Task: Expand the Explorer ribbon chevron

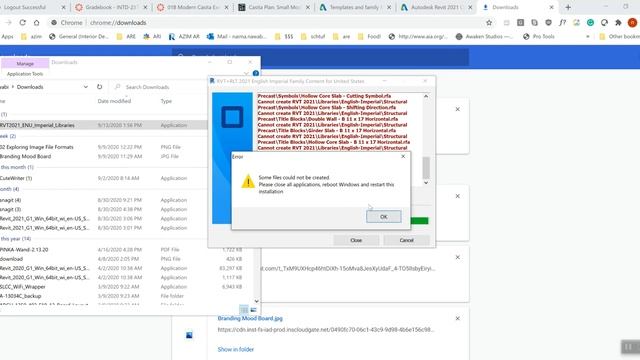Action: click(246, 74)
